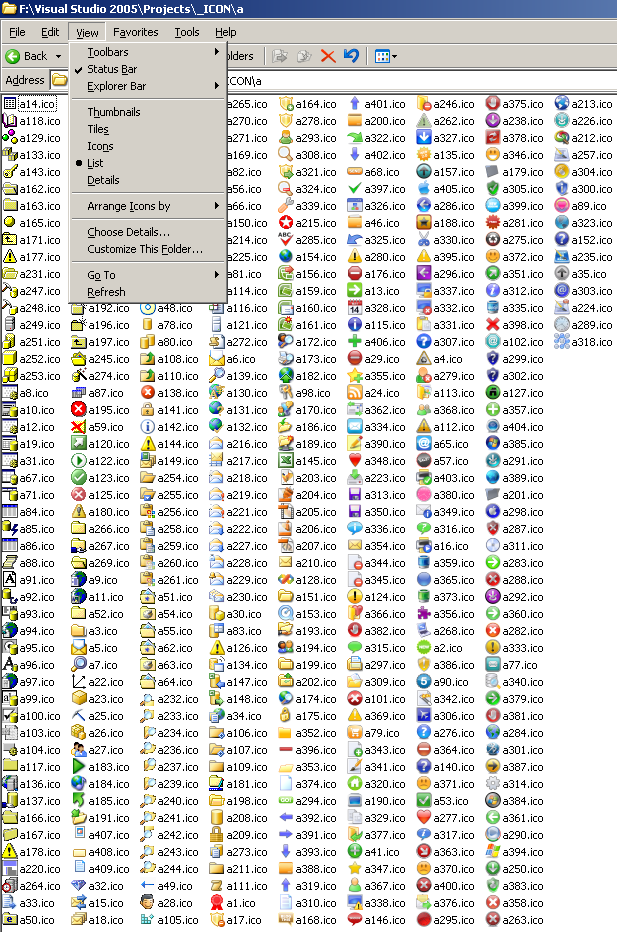Select the a397.ico green checkmark icon
This screenshot has height=932, width=617.
[354, 189]
